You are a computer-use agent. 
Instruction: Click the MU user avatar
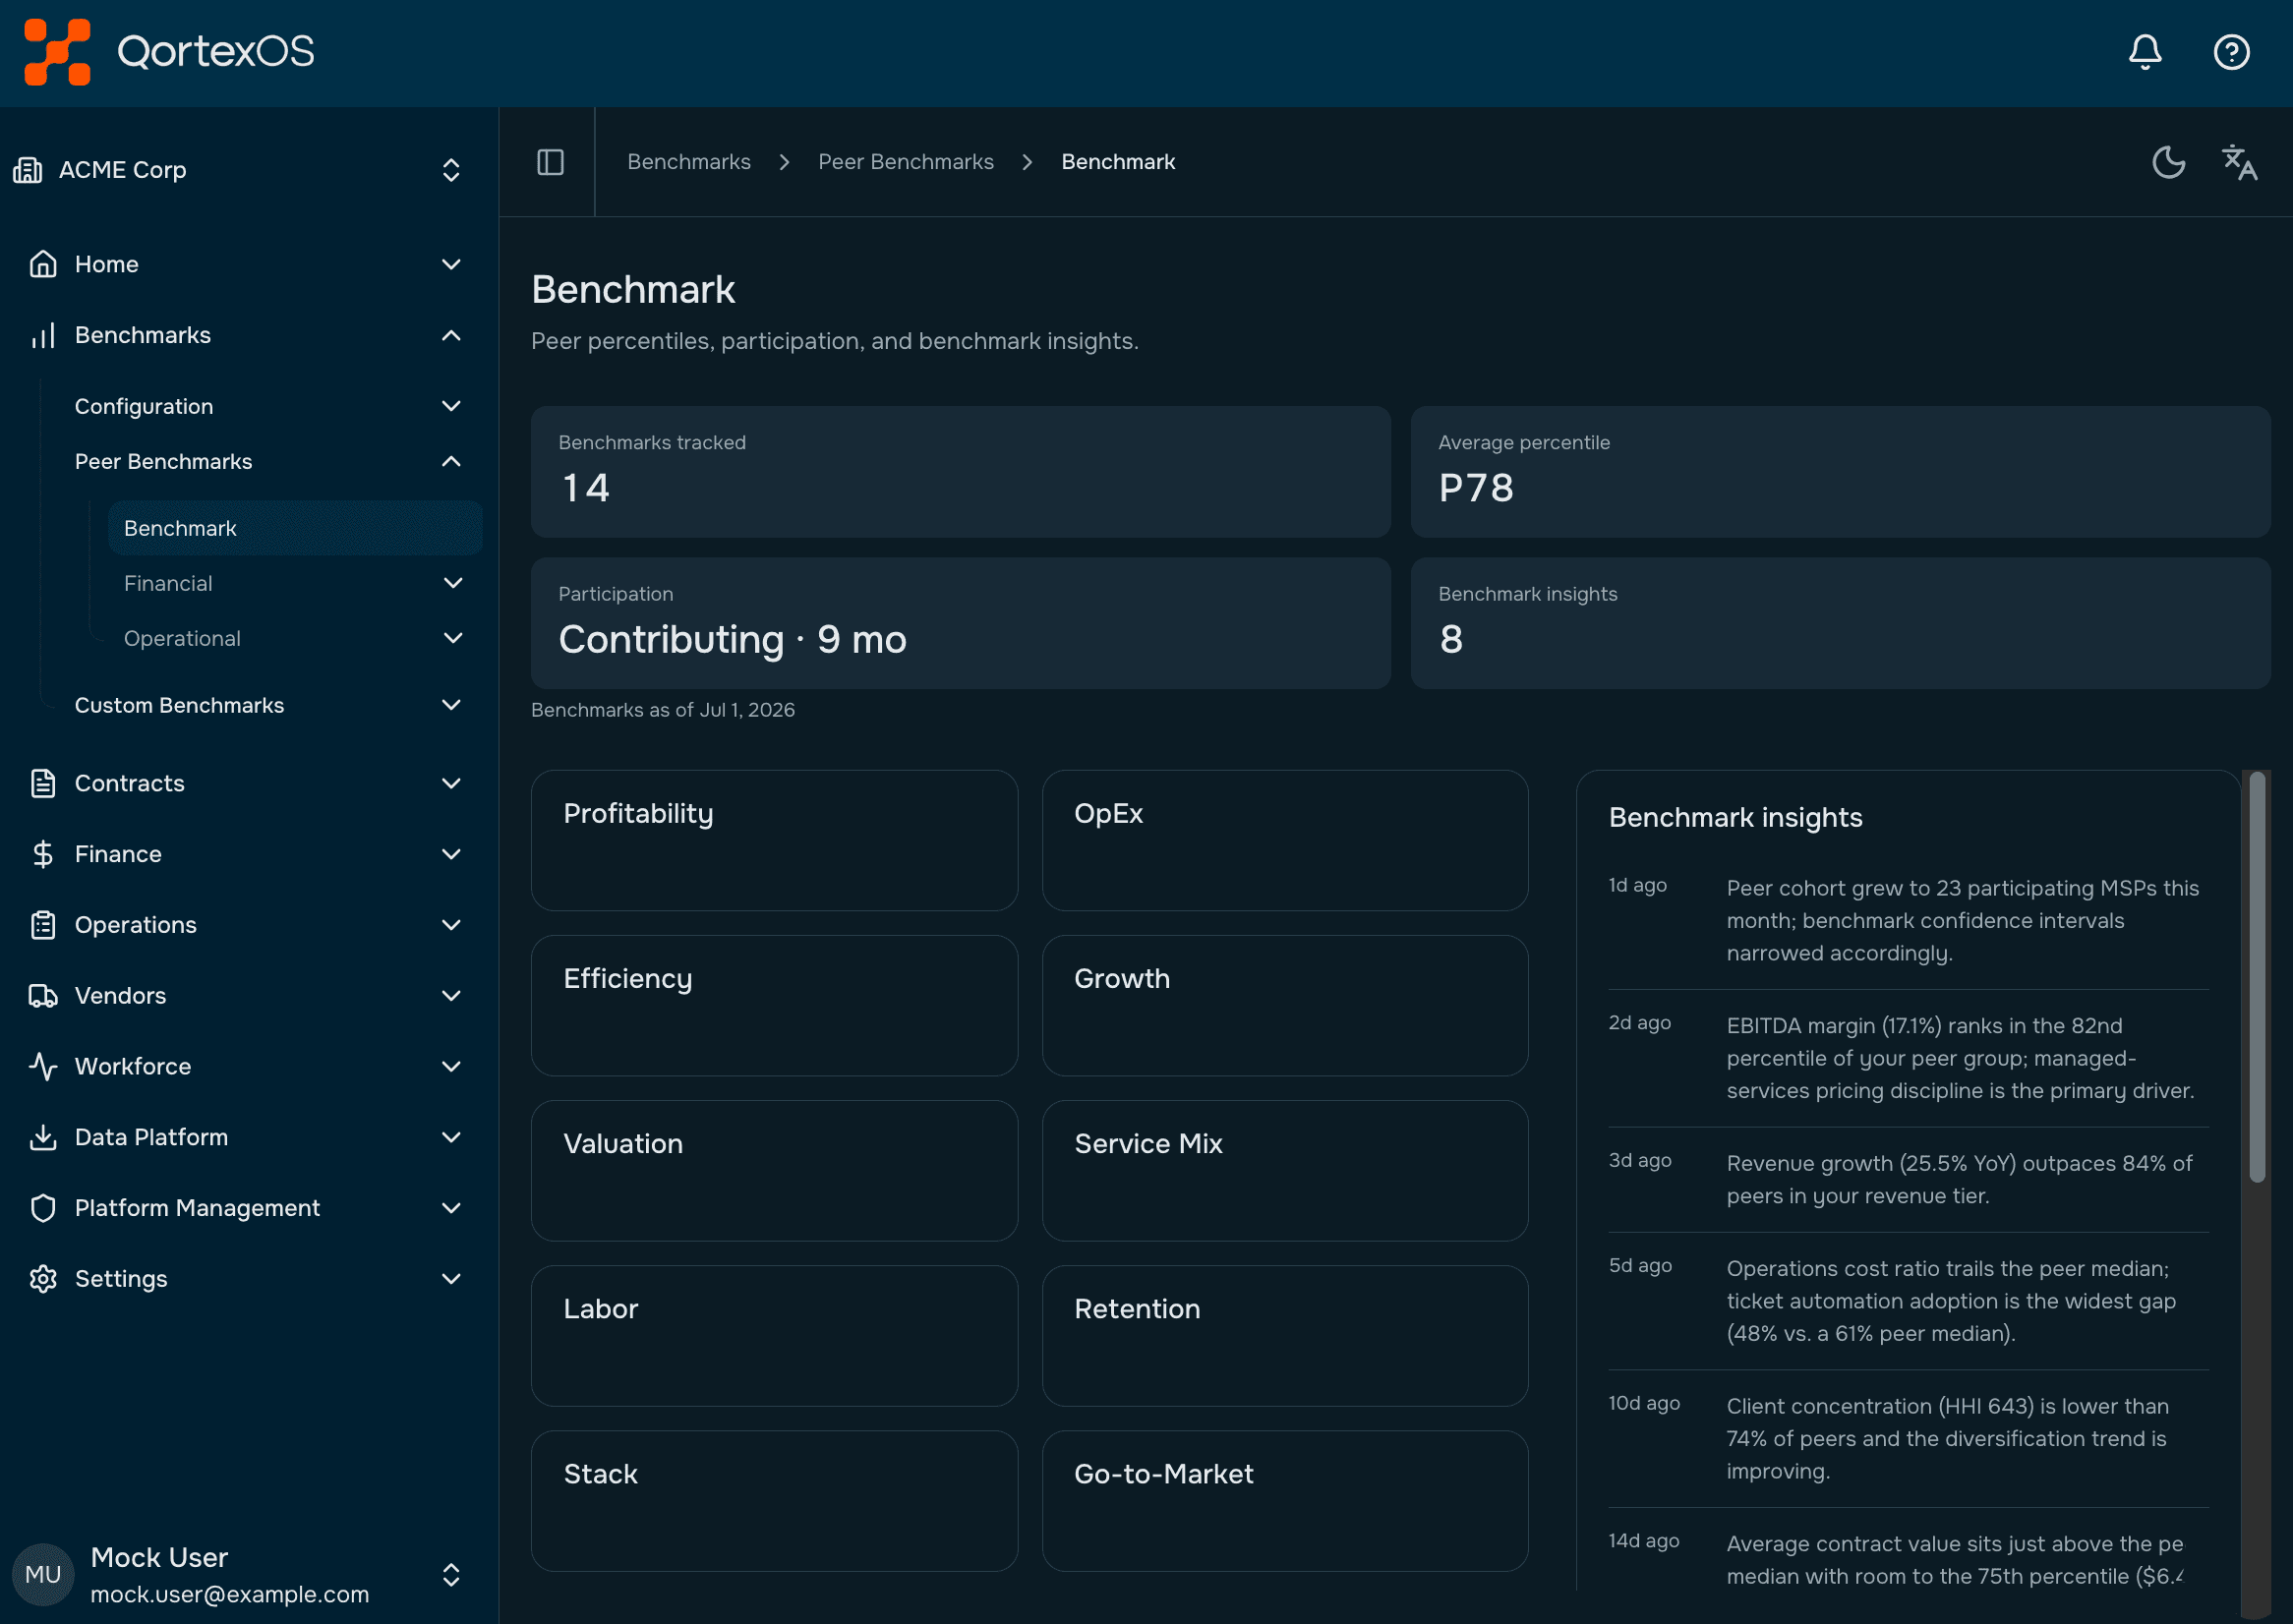click(x=43, y=1575)
